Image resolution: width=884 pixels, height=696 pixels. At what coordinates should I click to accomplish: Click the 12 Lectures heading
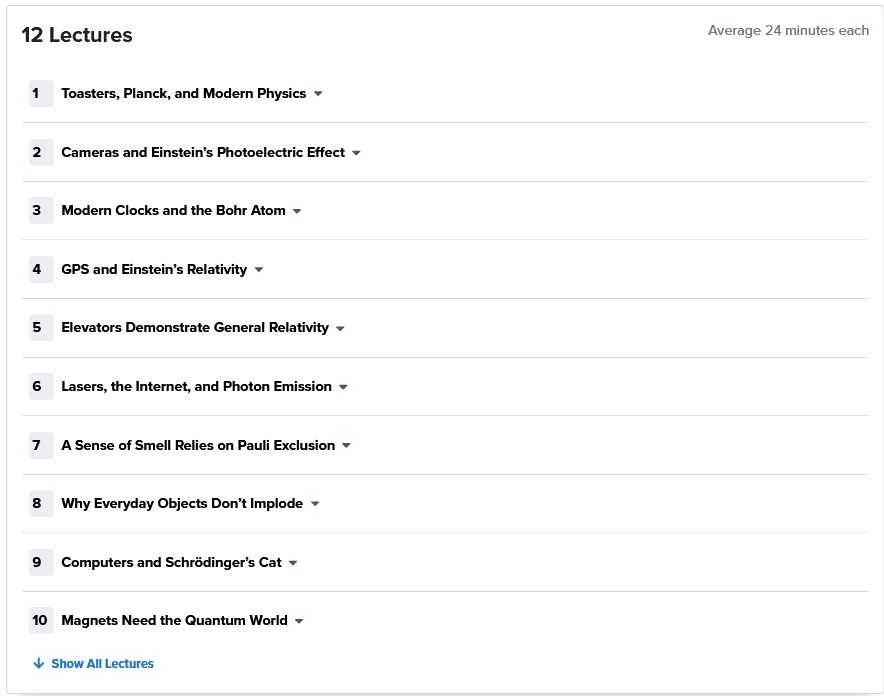(77, 35)
